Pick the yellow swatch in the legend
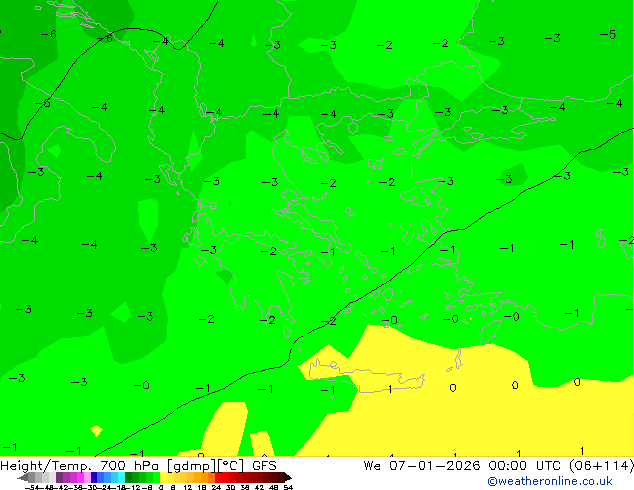634x490 pixels. (164, 477)
